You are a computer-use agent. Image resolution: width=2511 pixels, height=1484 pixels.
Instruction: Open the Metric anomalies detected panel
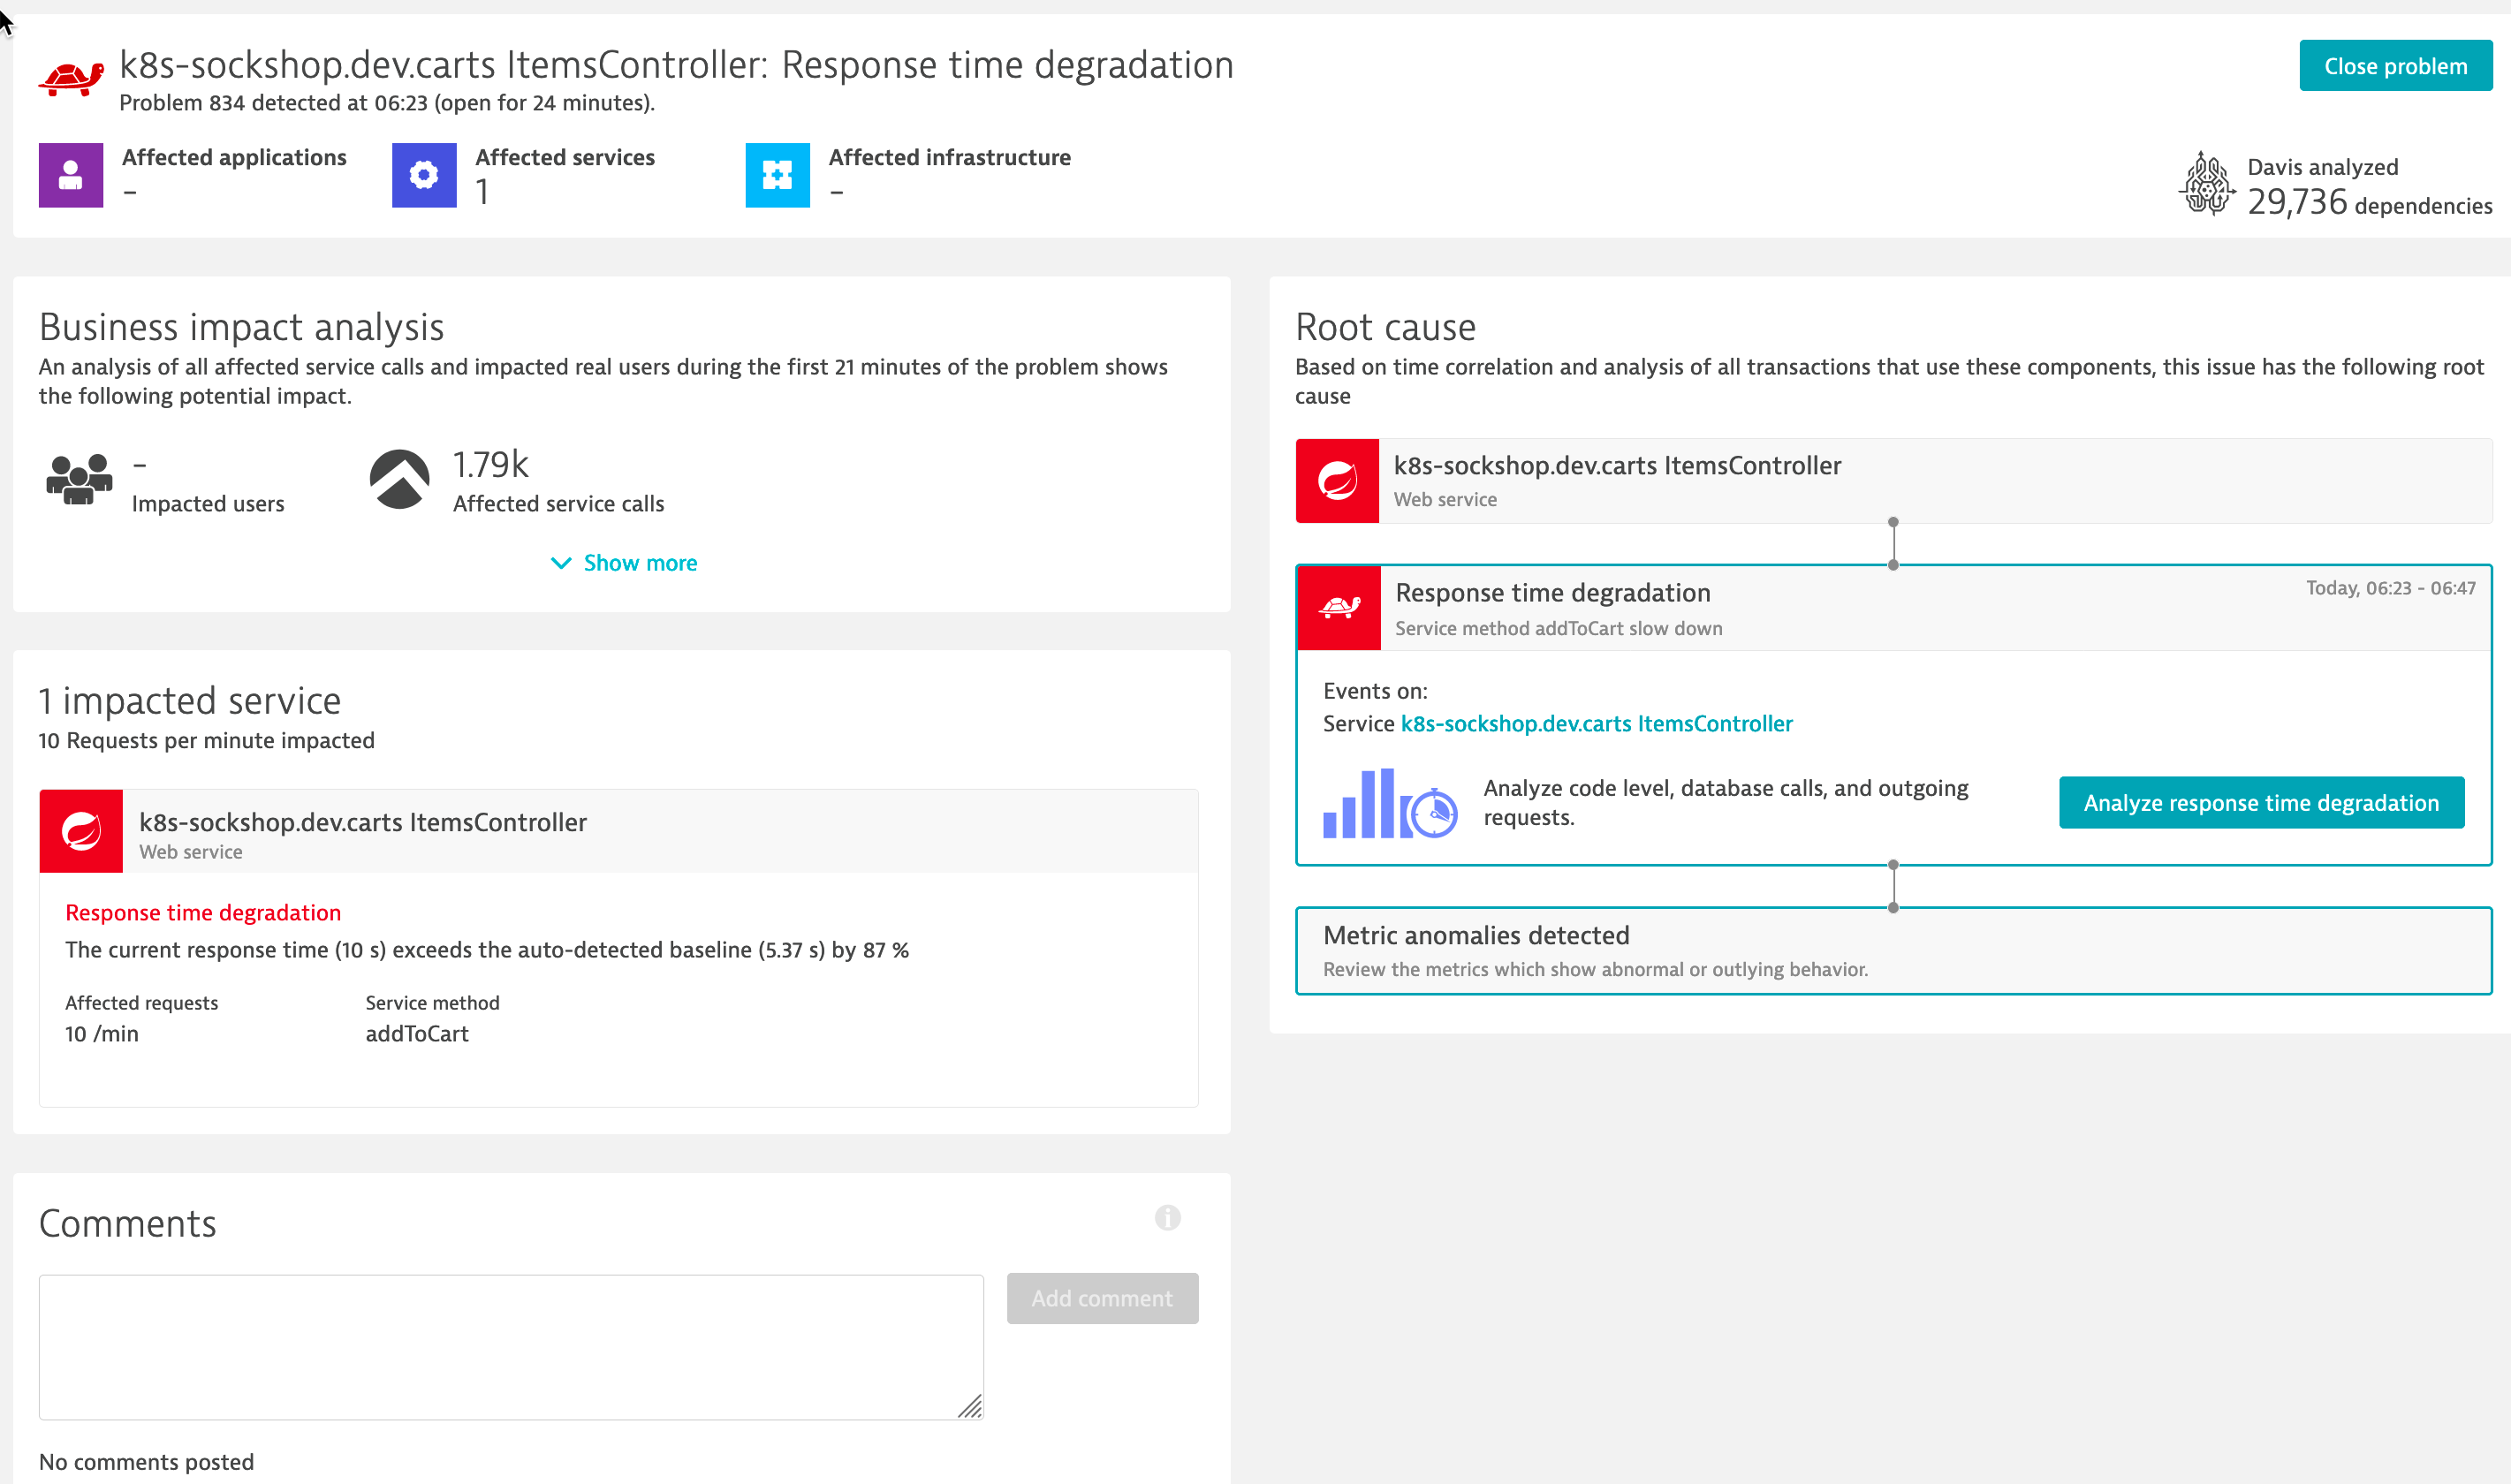point(1893,951)
